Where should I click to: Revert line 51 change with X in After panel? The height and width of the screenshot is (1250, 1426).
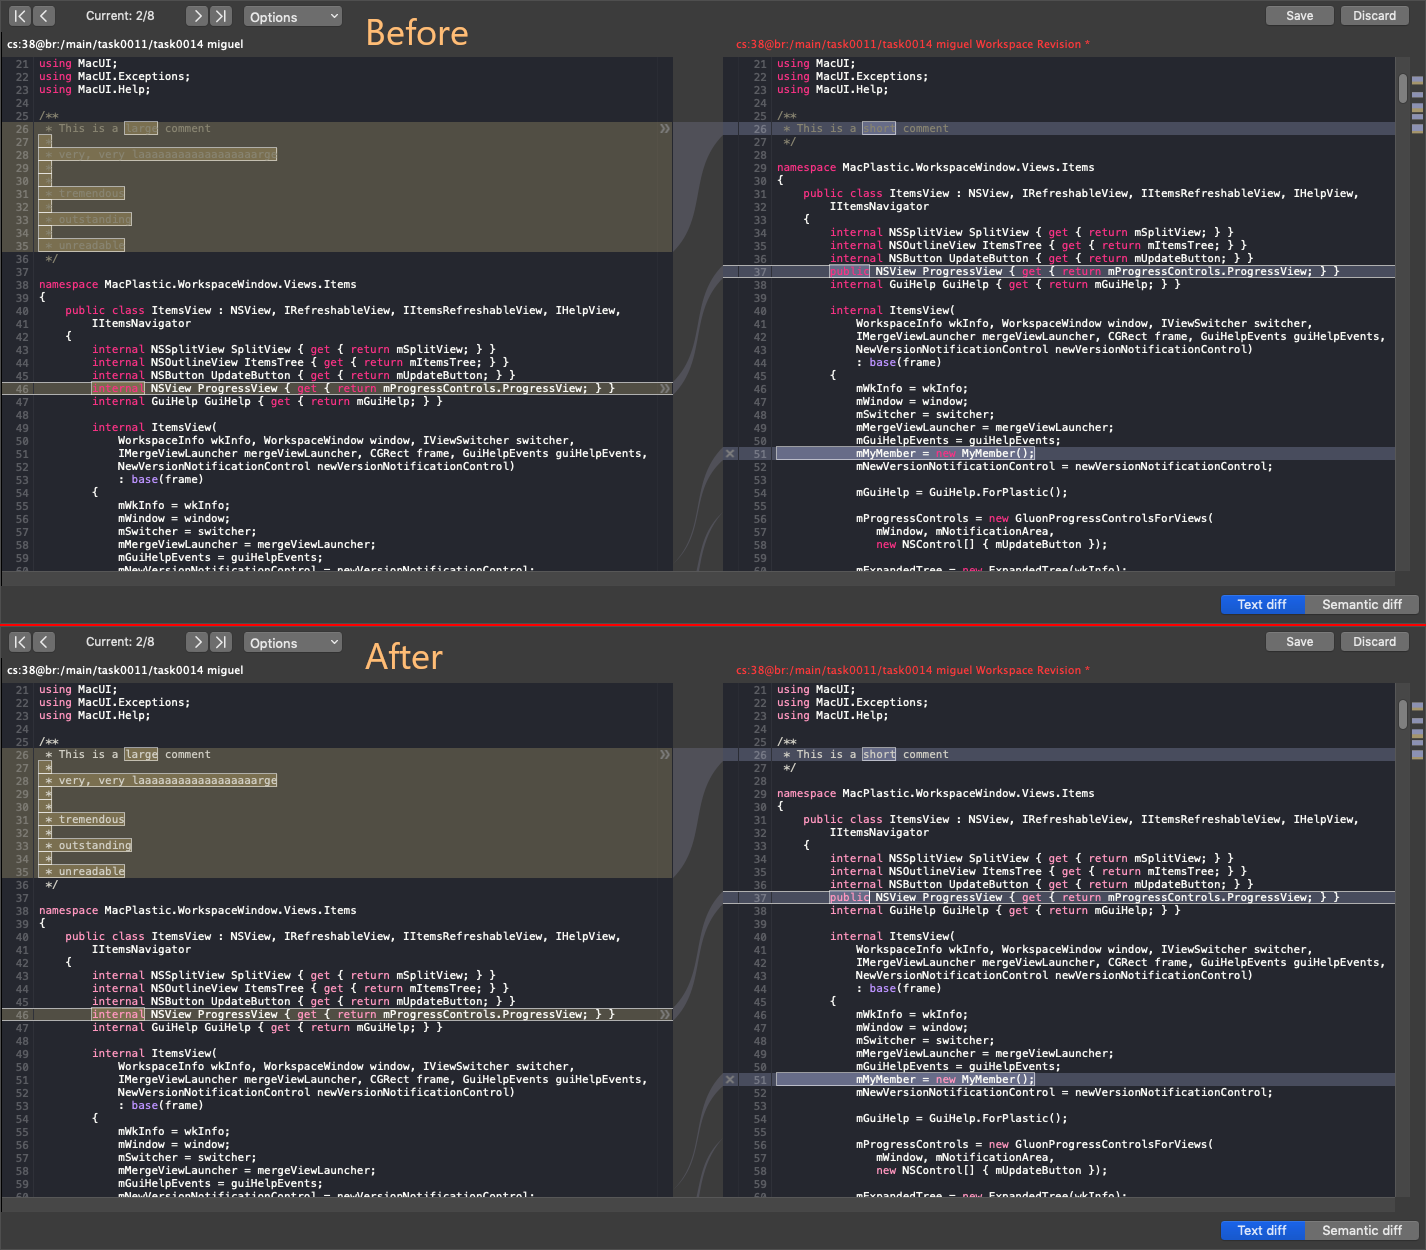730,1080
